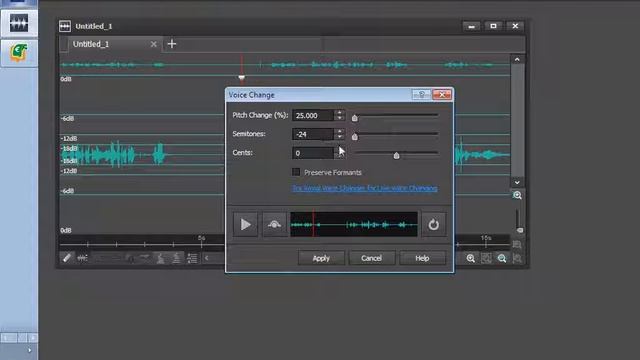
Task: Click the Semitones value field
Action: point(313,134)
